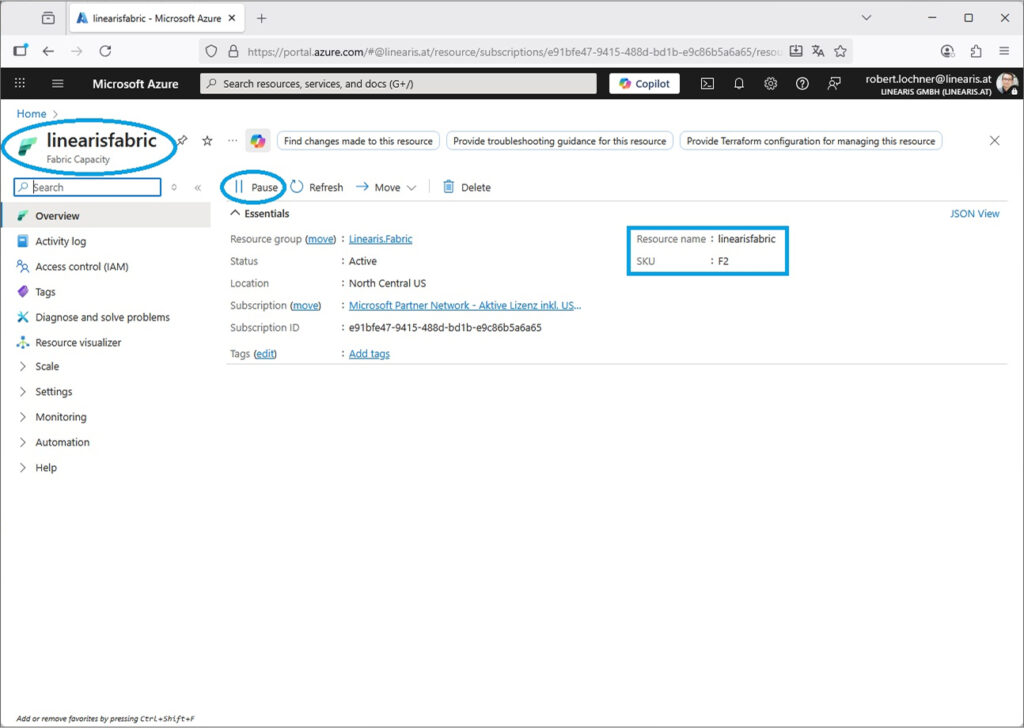Pin linearisfabric to dashboard
This screenshot has width=1024, height=728.
point(183,140)
